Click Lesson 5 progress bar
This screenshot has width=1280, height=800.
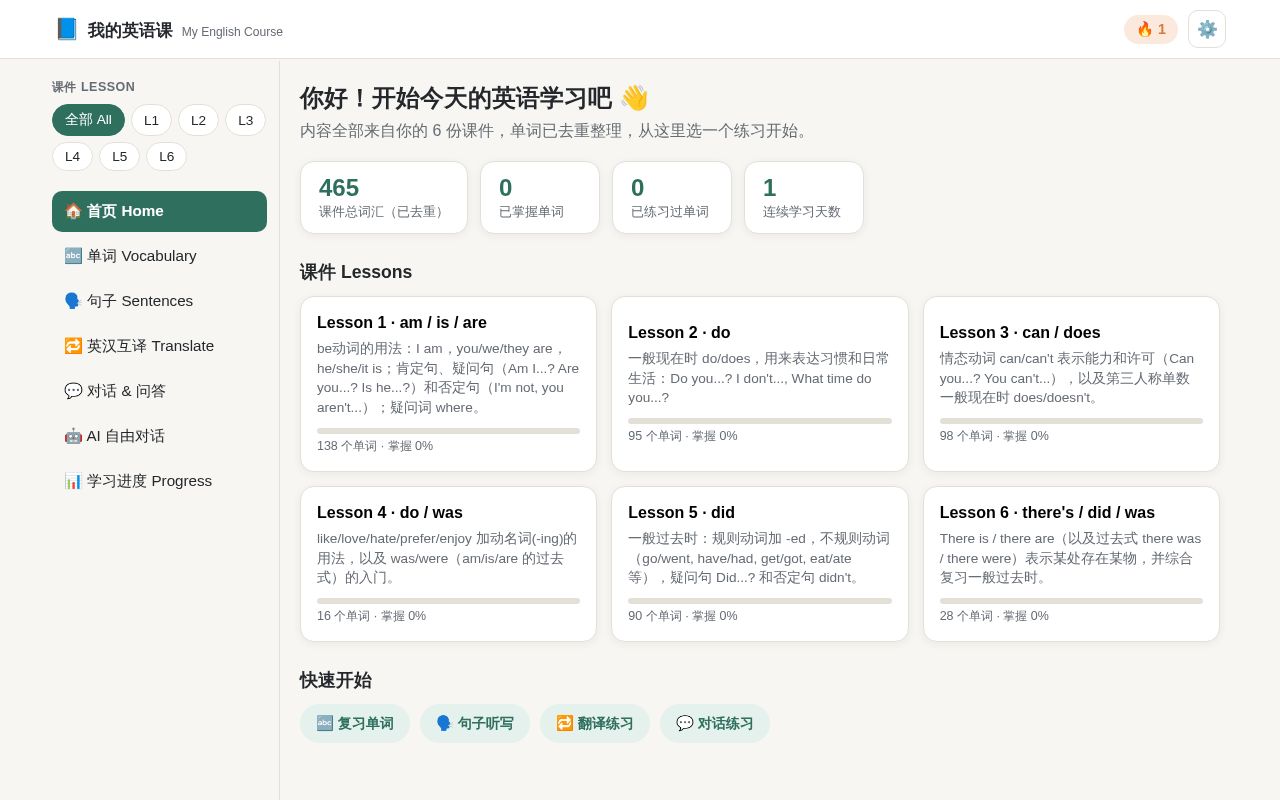point(760,601)
